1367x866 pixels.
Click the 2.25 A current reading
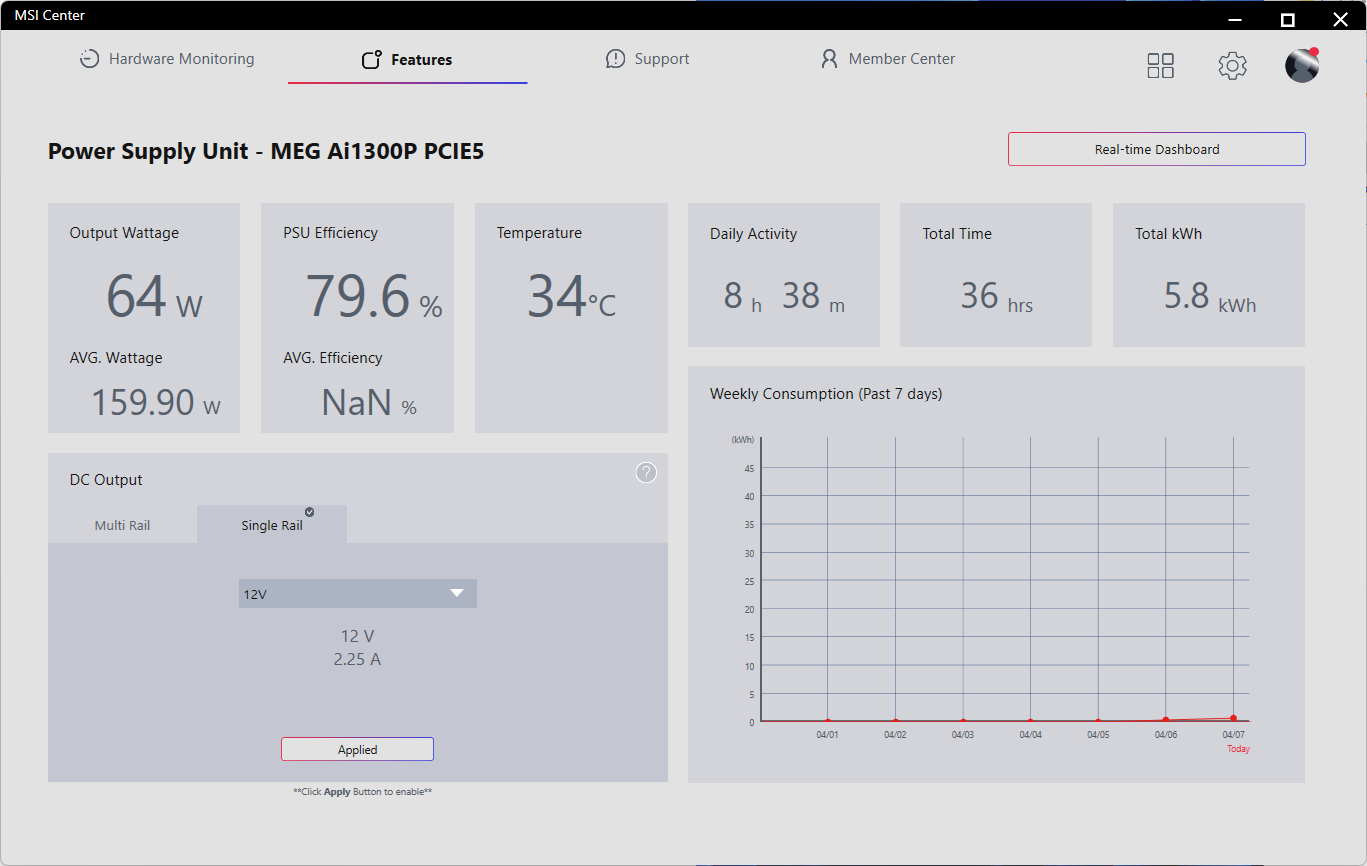pos(357,660)
